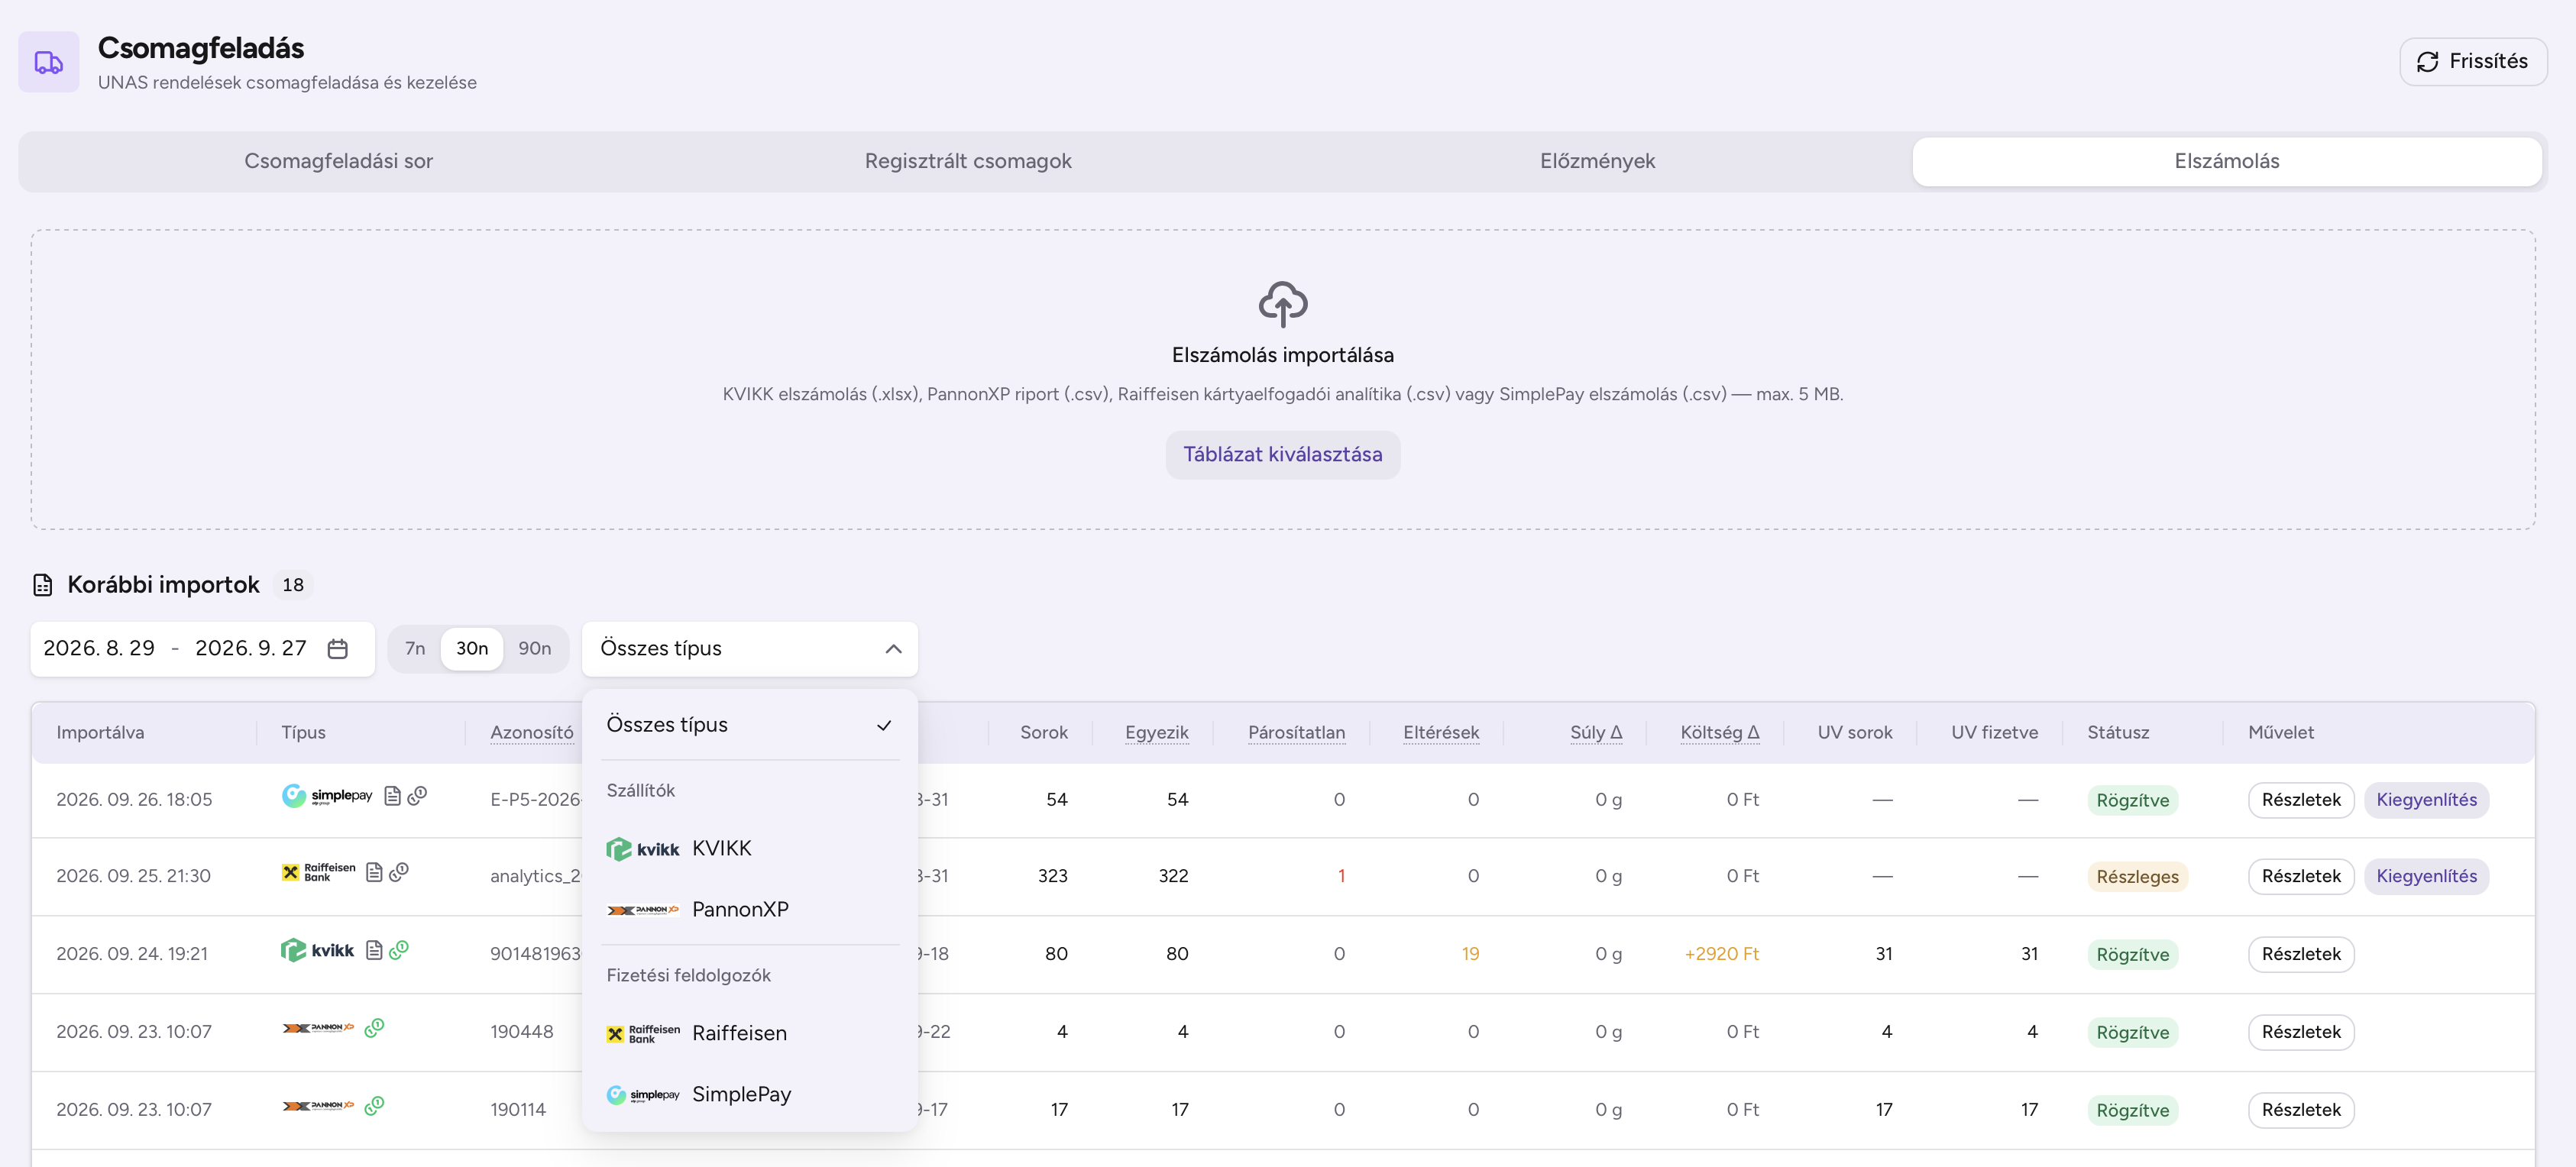Click the delivery truck icon beside Csomagfeladás
The width and height of the screenshot is (2576, 1167).
tap(48, 62)
